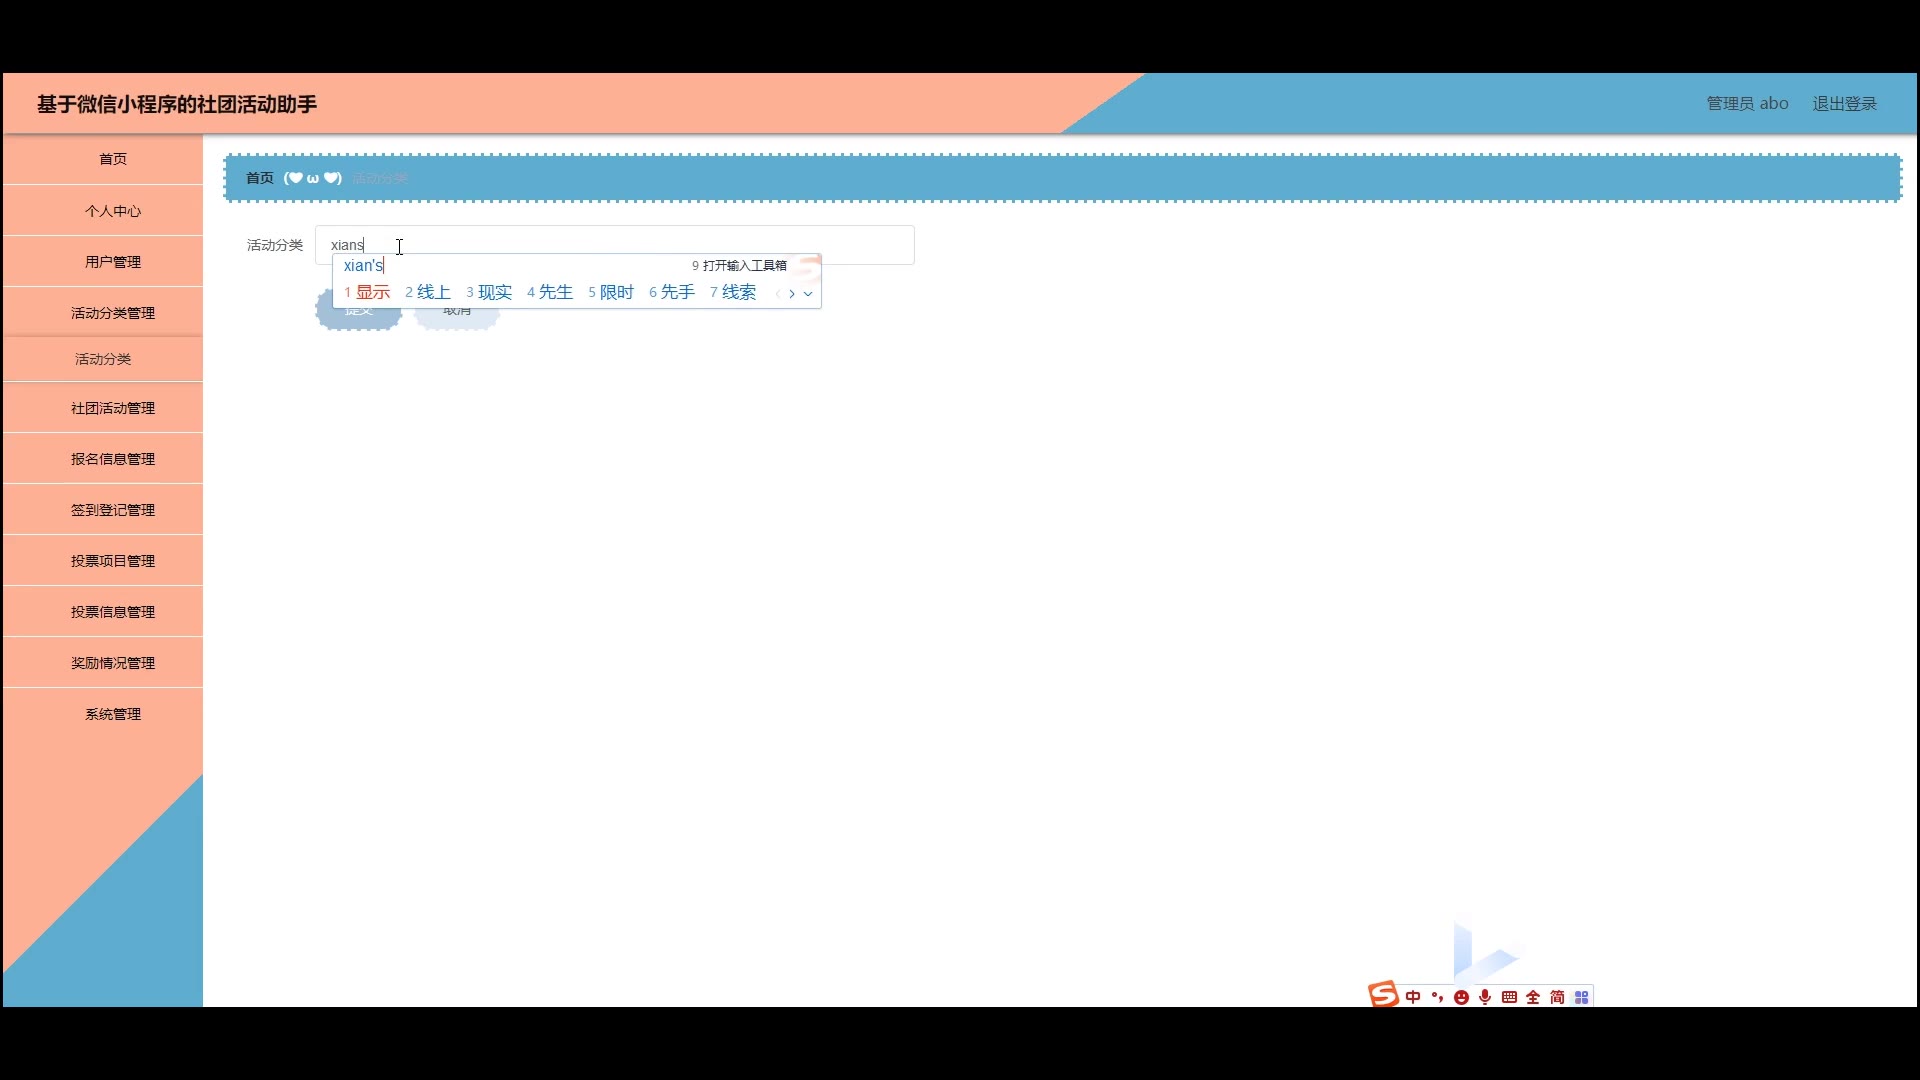Open 用户管理 in sidebar

(113, 262)
